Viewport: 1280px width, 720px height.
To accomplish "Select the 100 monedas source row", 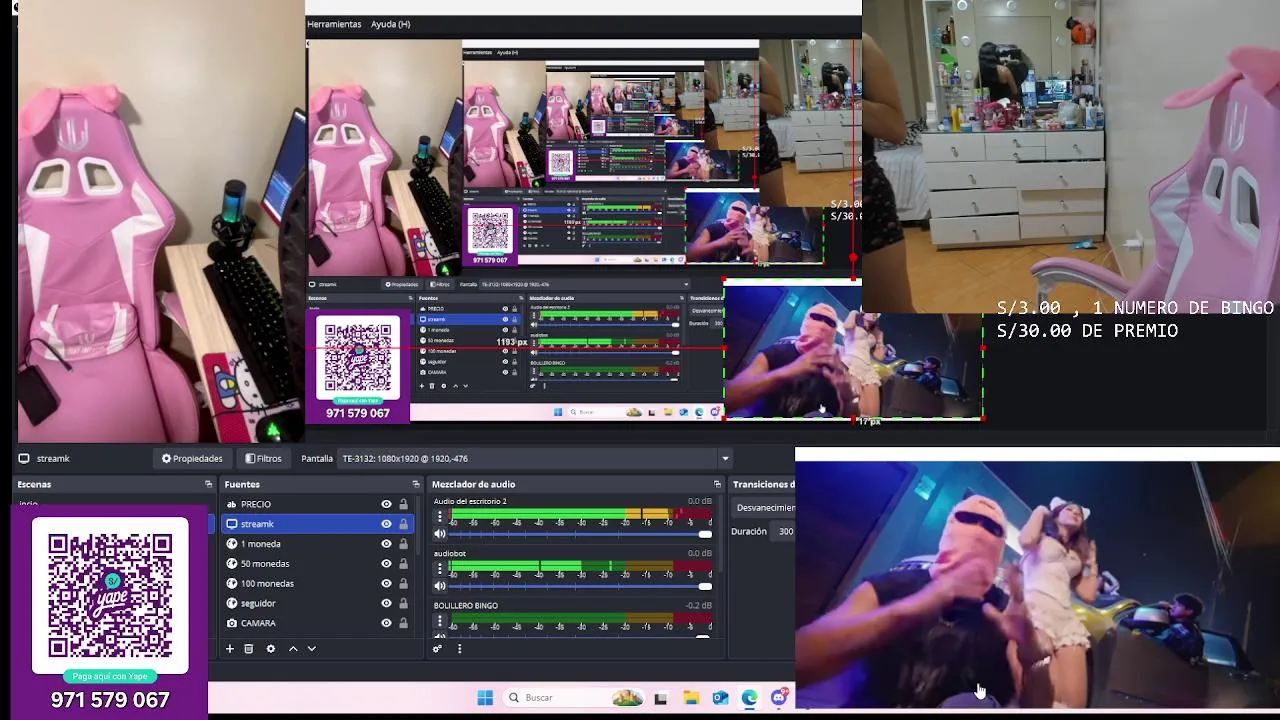I will pos(316,583).
